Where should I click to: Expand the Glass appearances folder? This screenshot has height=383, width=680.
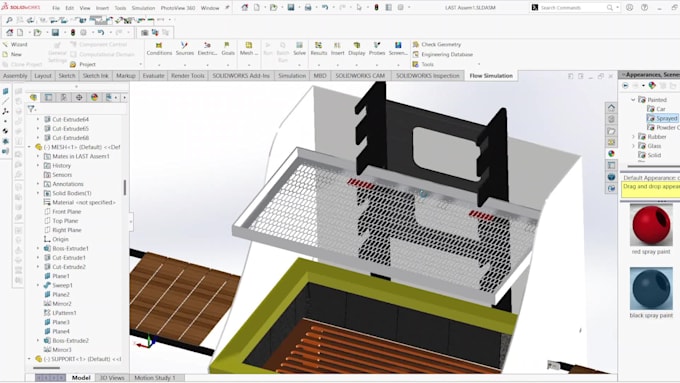click(x=633, y=146)
